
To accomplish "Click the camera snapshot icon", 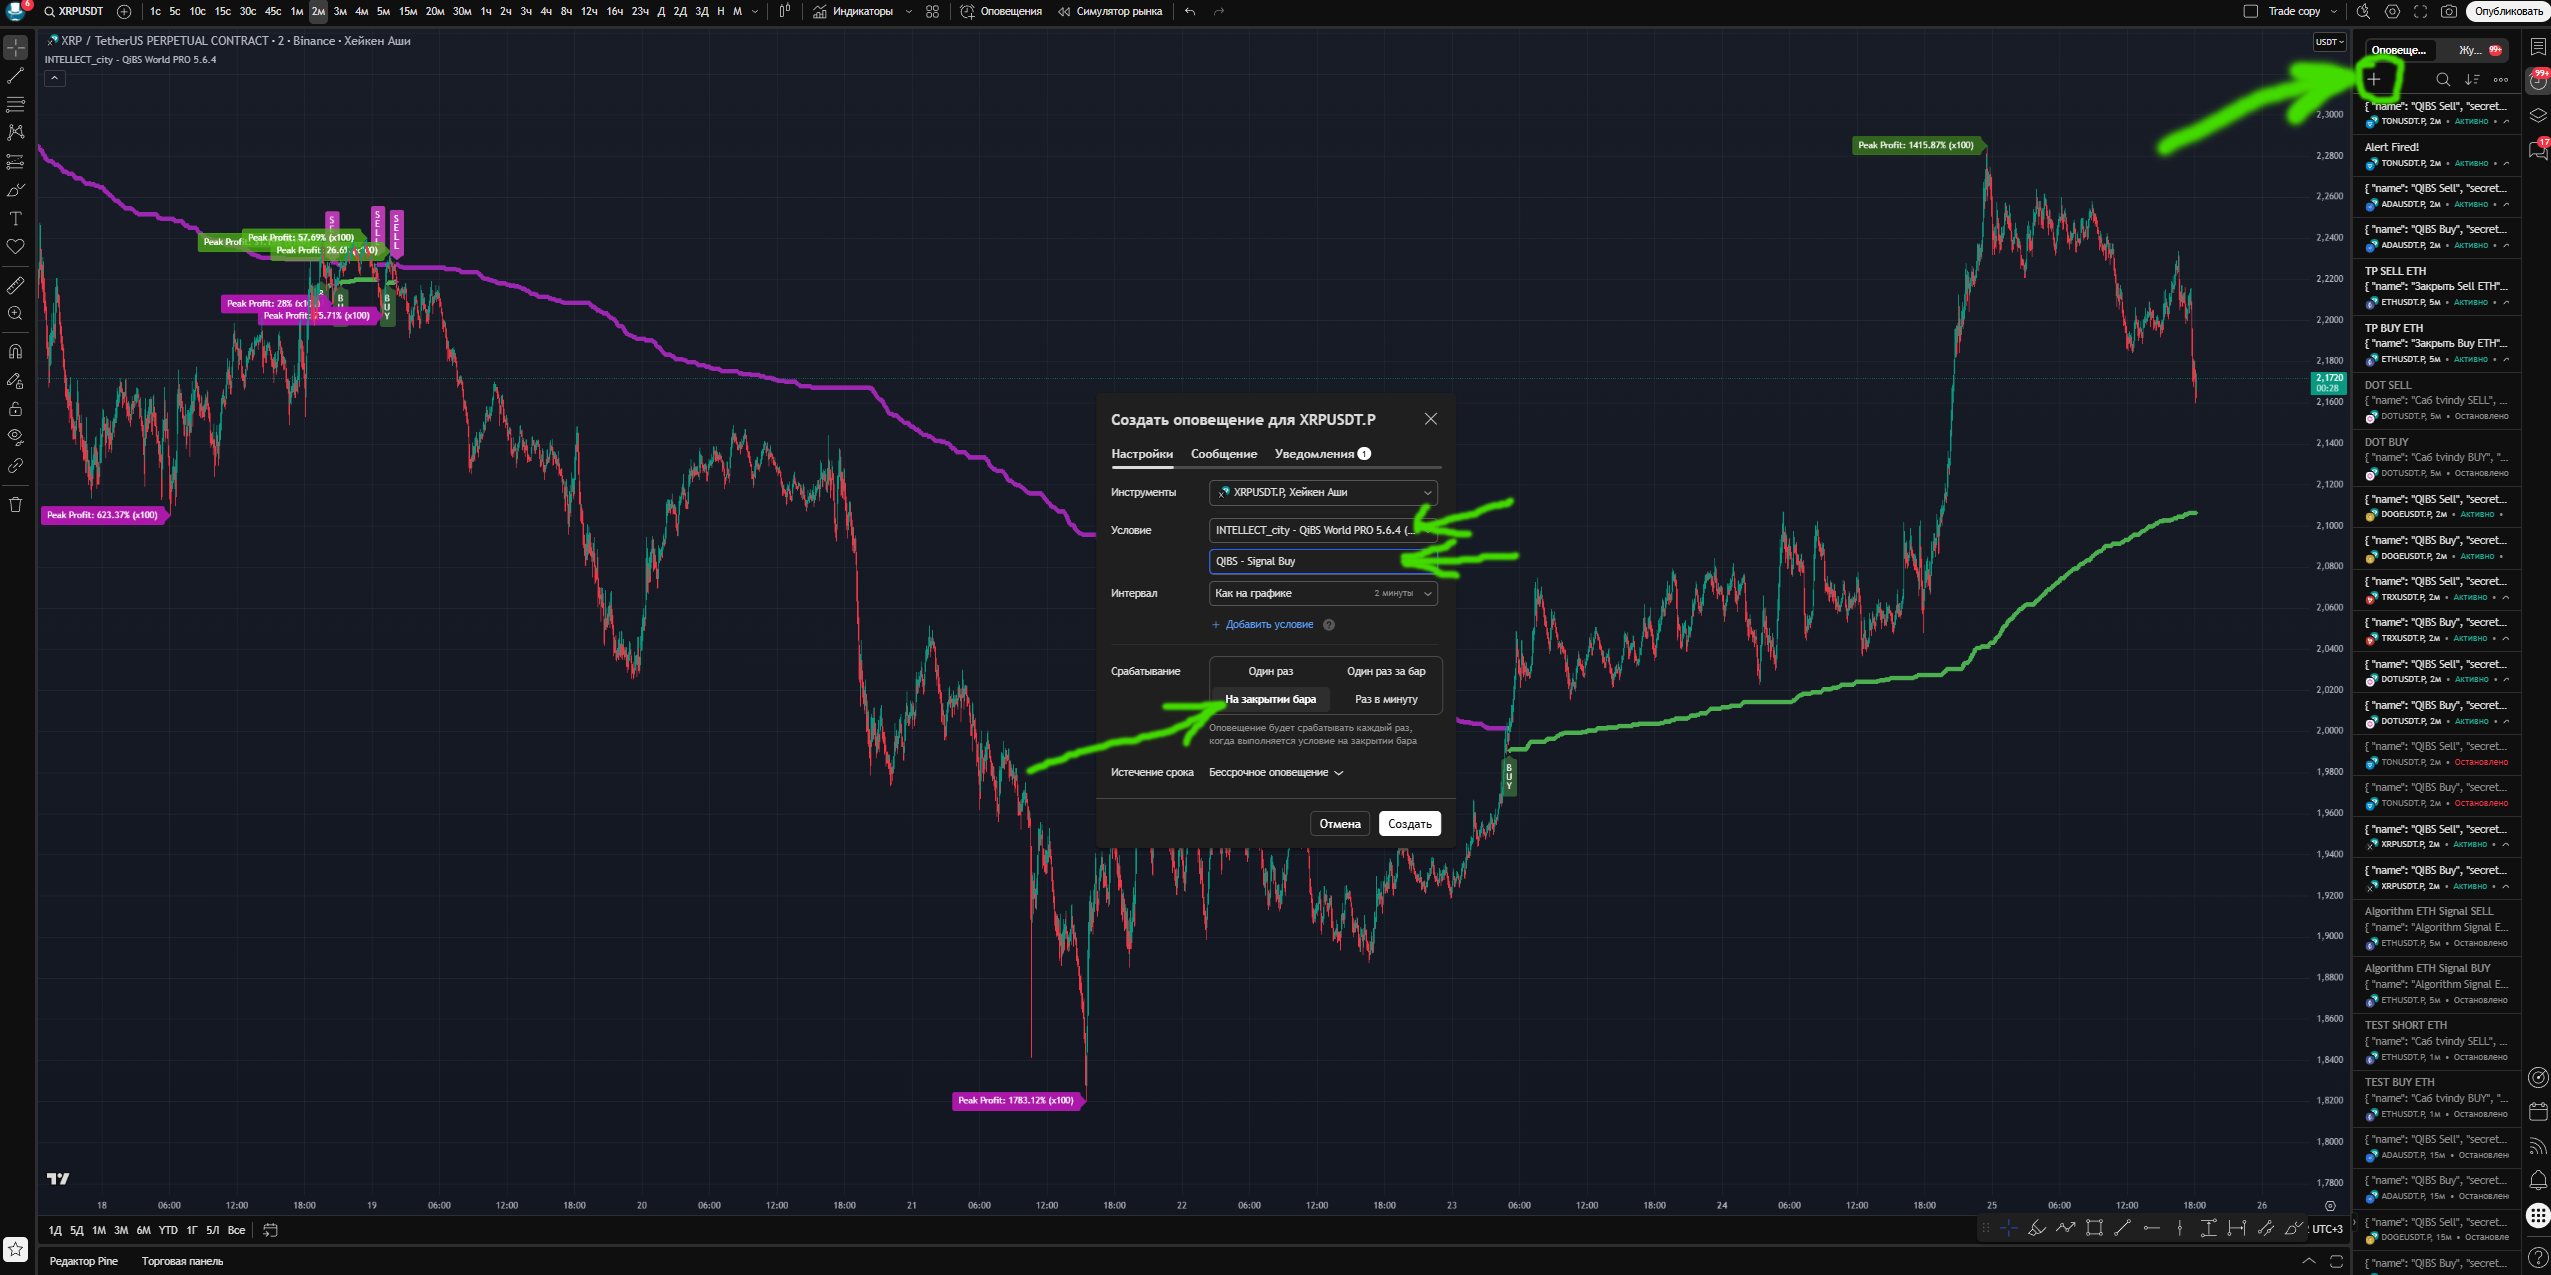I will coord(2448,11).
